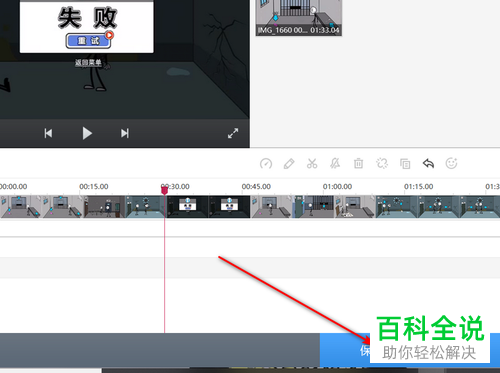Select the IMG_1660 media thumbnail
500x373 pixels.
tap(299, 18)
